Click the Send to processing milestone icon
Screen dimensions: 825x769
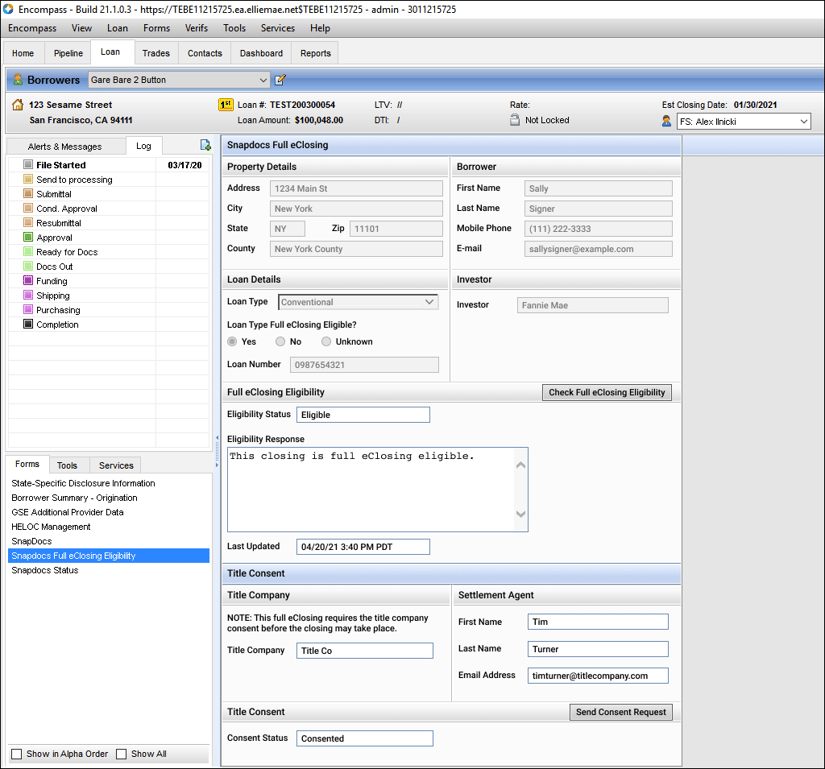click(x=28, y=179)
